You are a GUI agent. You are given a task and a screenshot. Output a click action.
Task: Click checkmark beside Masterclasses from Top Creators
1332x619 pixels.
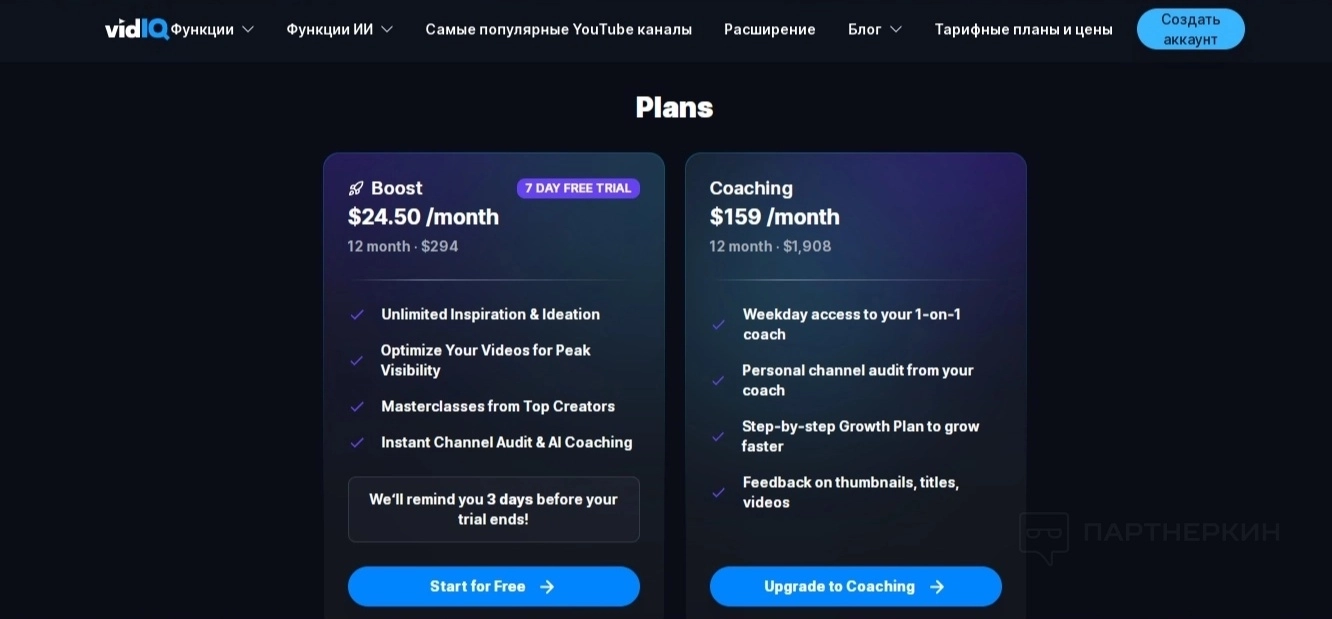[357, 407]
